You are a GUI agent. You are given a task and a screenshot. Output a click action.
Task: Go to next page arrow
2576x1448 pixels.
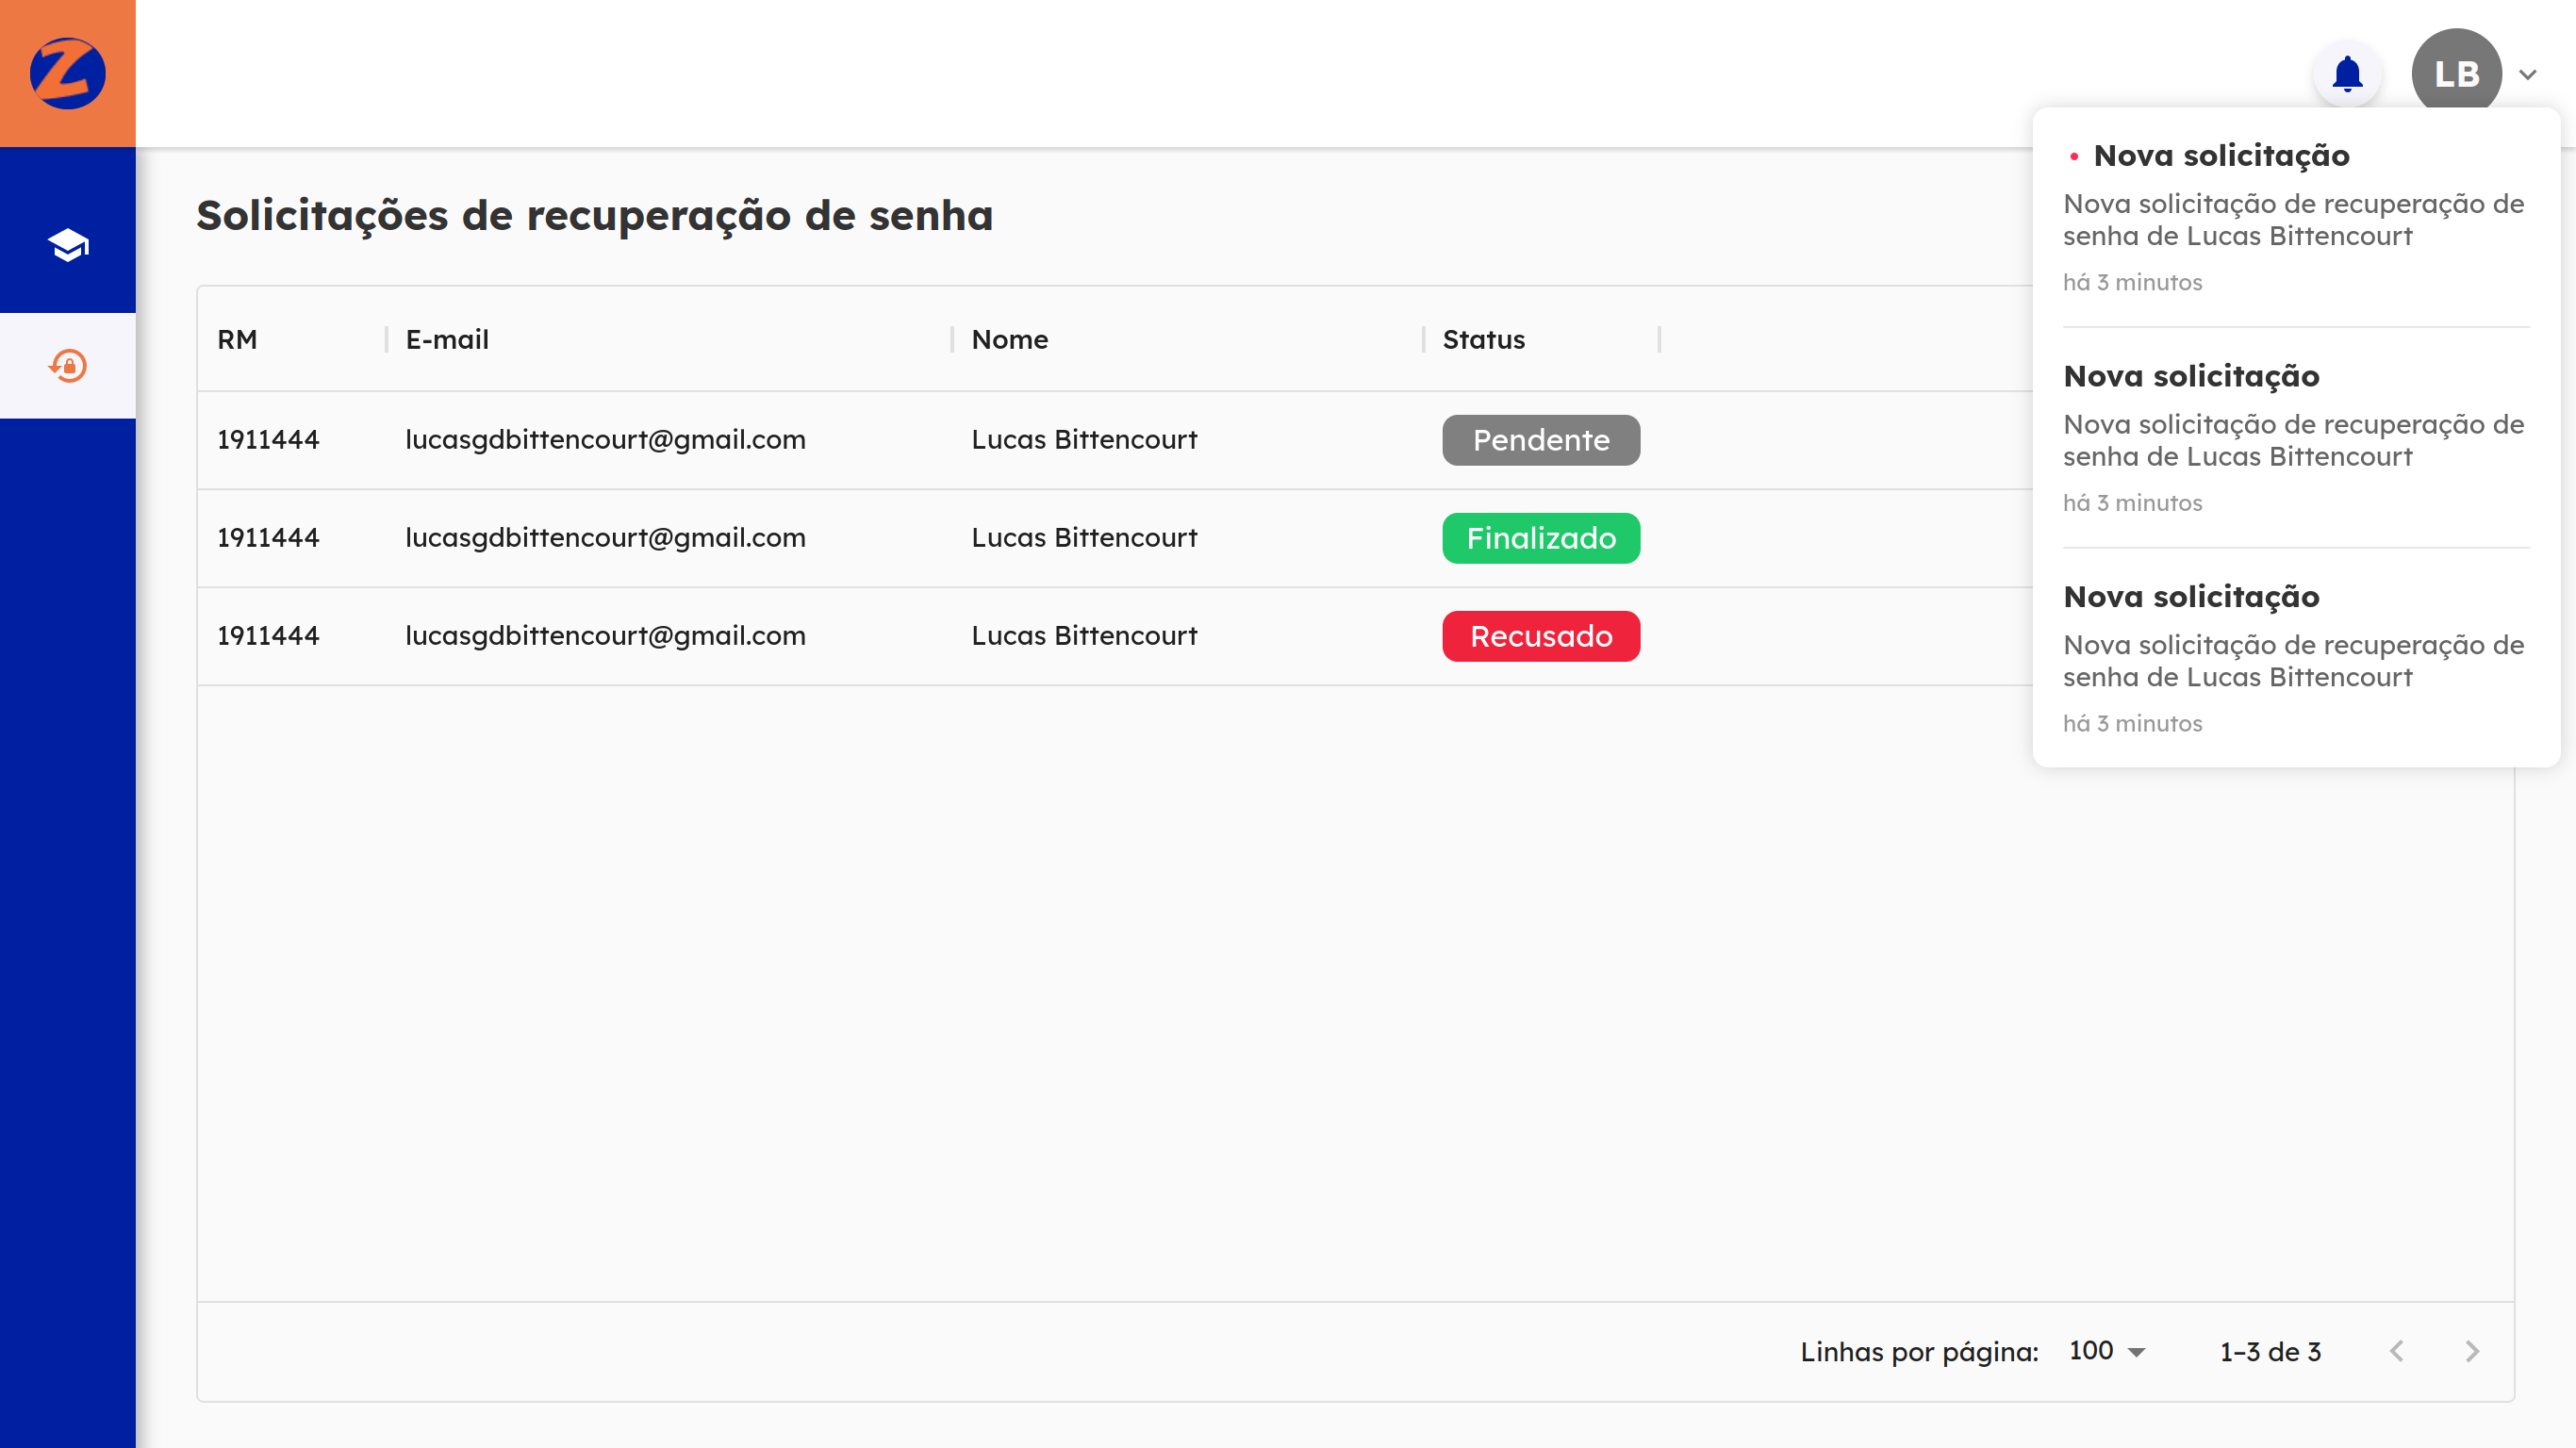2472,1351
